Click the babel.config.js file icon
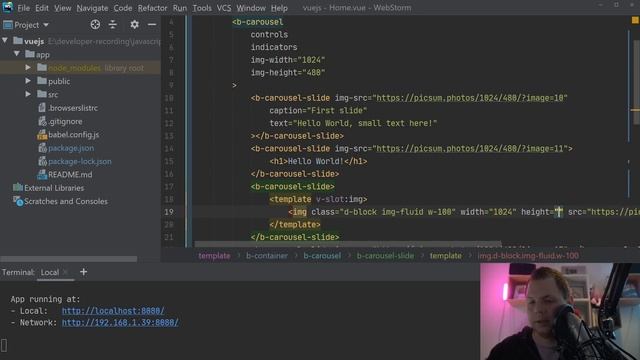 (x=42, y=135)
